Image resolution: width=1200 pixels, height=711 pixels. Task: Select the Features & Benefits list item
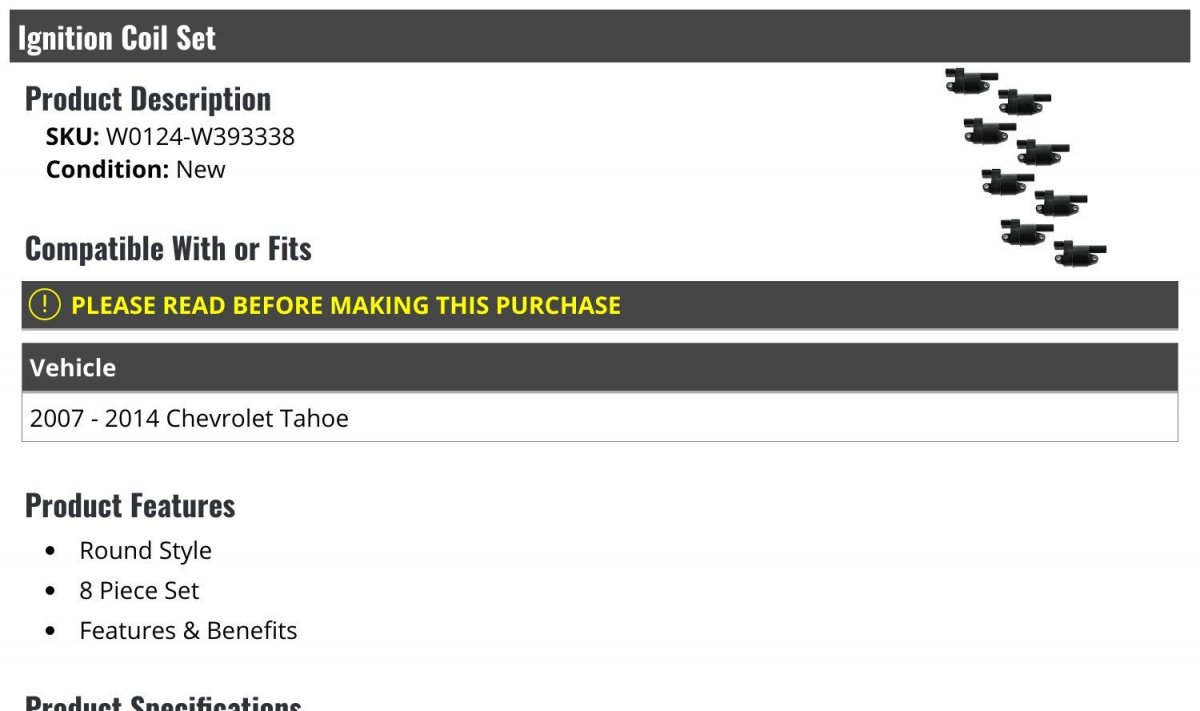[189, 631]
